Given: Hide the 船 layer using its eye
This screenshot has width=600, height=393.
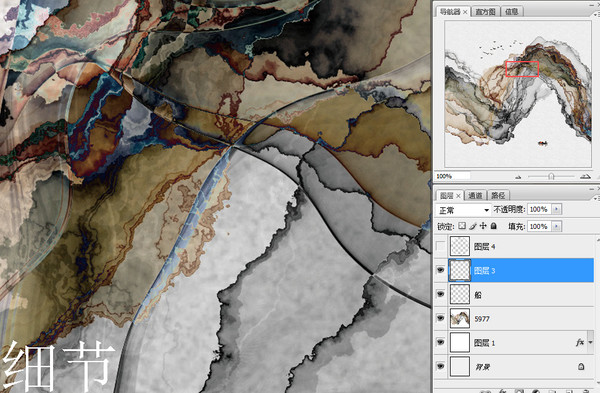Looking at the screenshot, I should pos(441,294).
